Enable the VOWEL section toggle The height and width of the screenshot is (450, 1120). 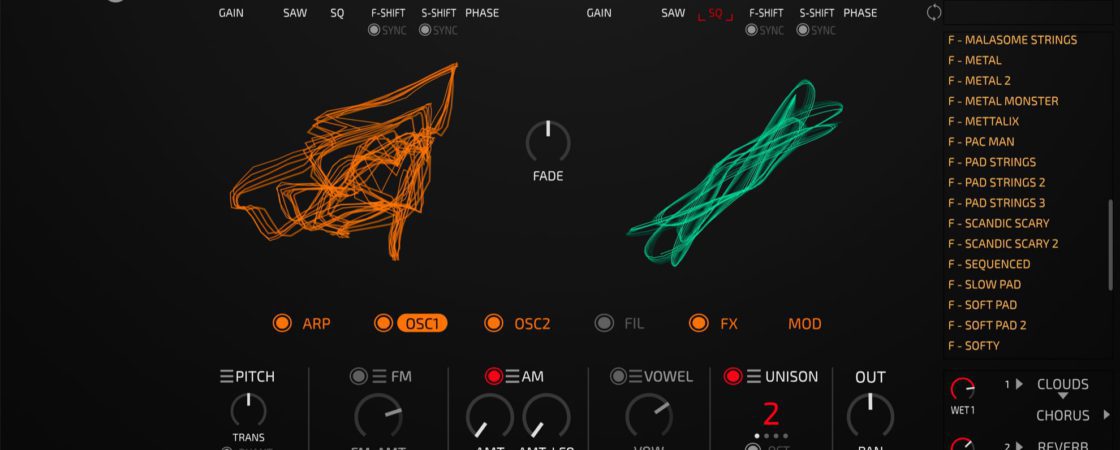(x=618, y=376)
